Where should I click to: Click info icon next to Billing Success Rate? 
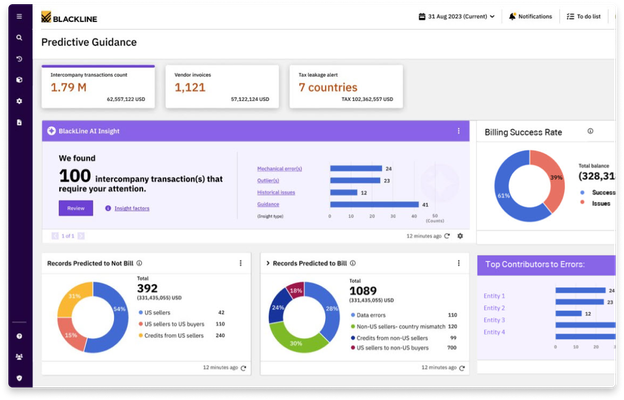pos(590,131)
